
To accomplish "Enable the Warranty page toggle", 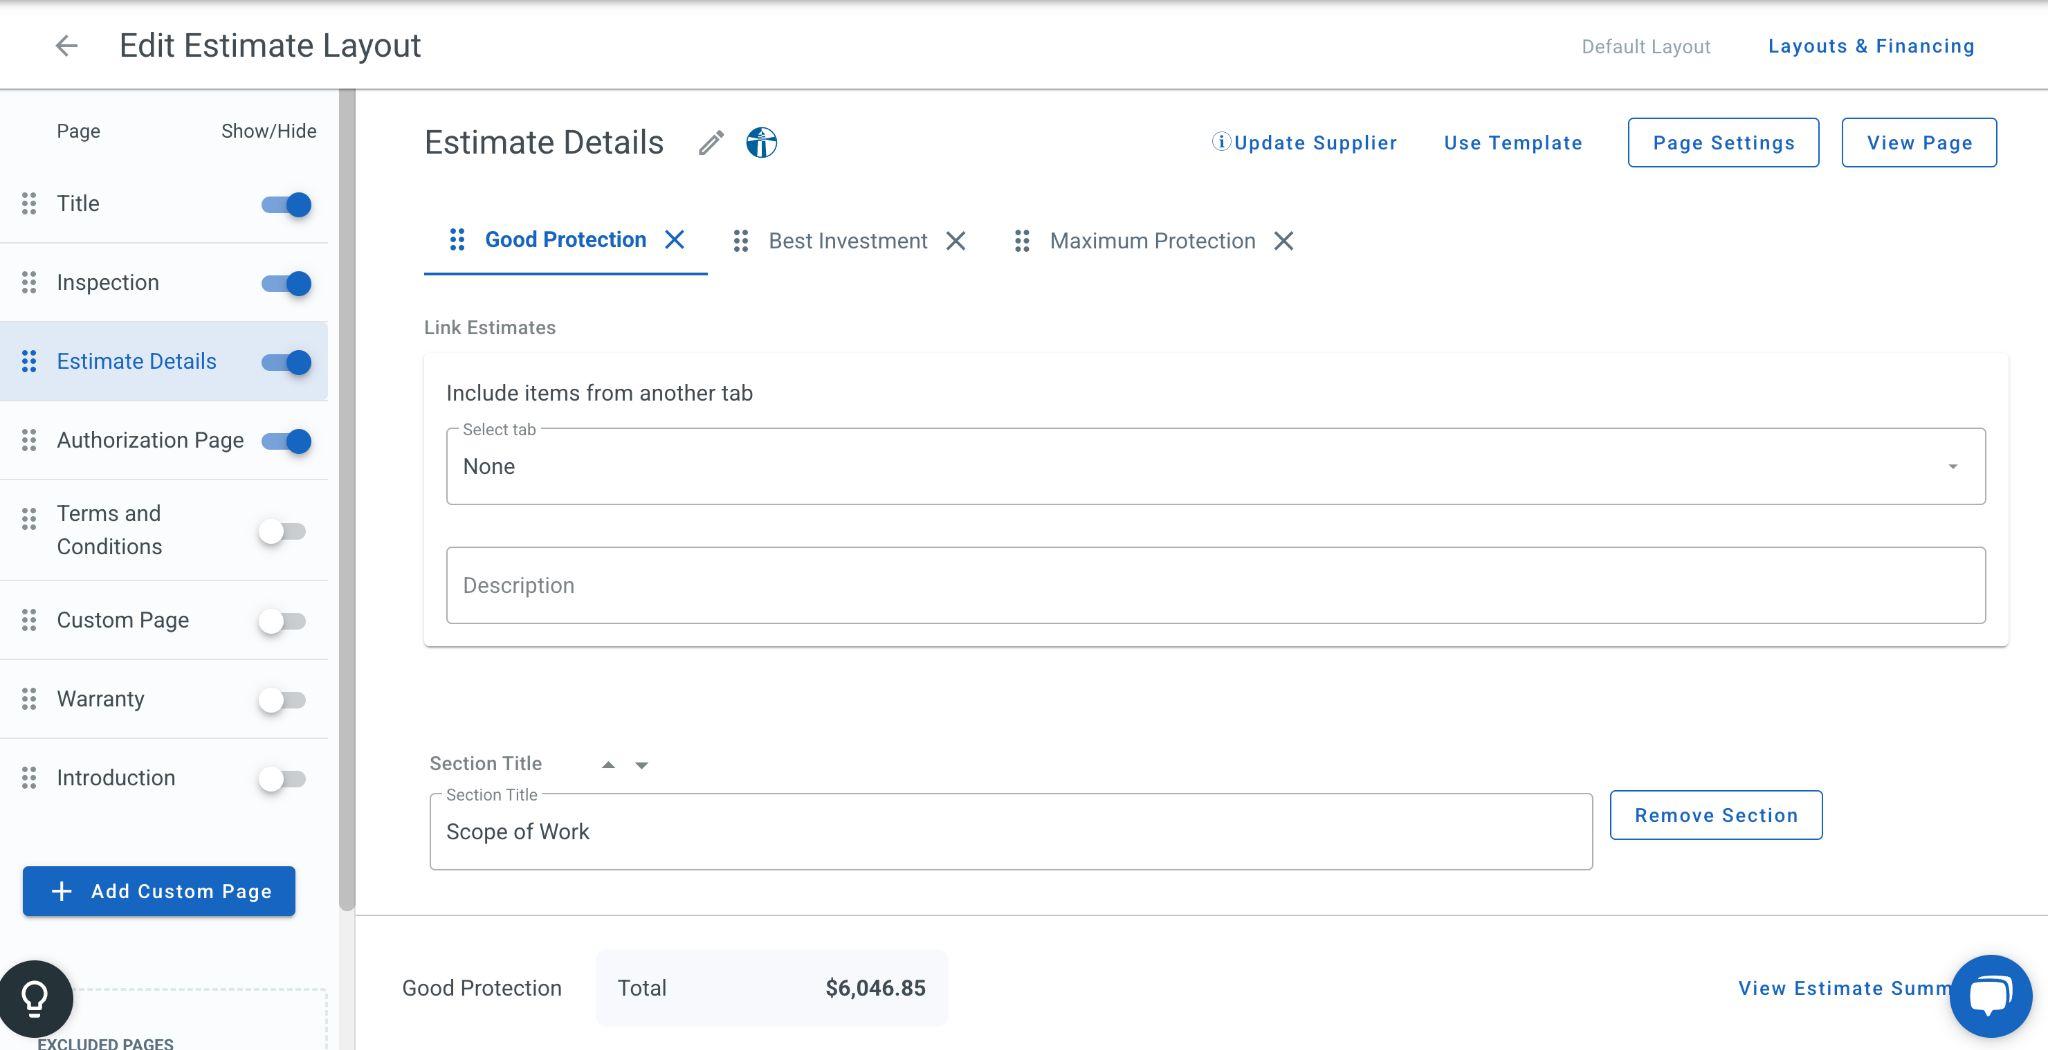I will point(282,700).
